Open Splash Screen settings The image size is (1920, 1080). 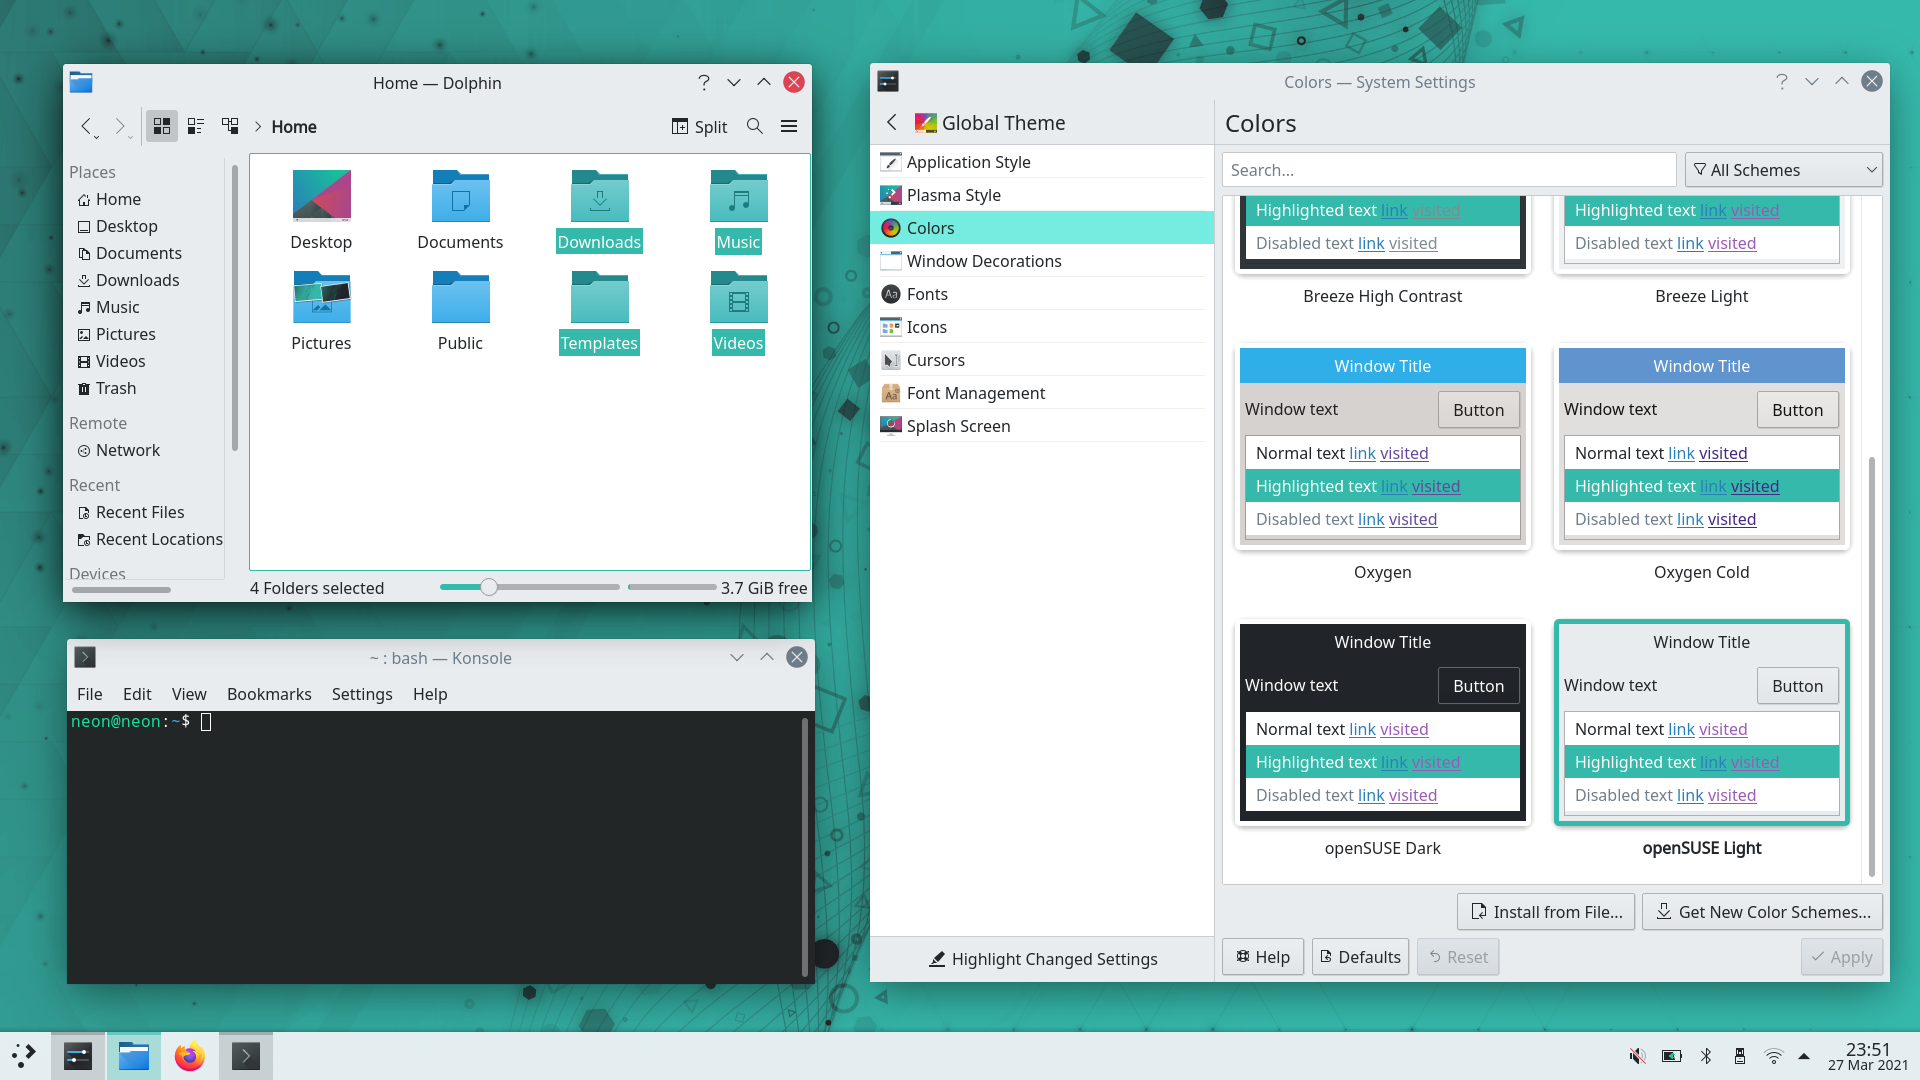pyautogui.click(x=1042, y=426)
